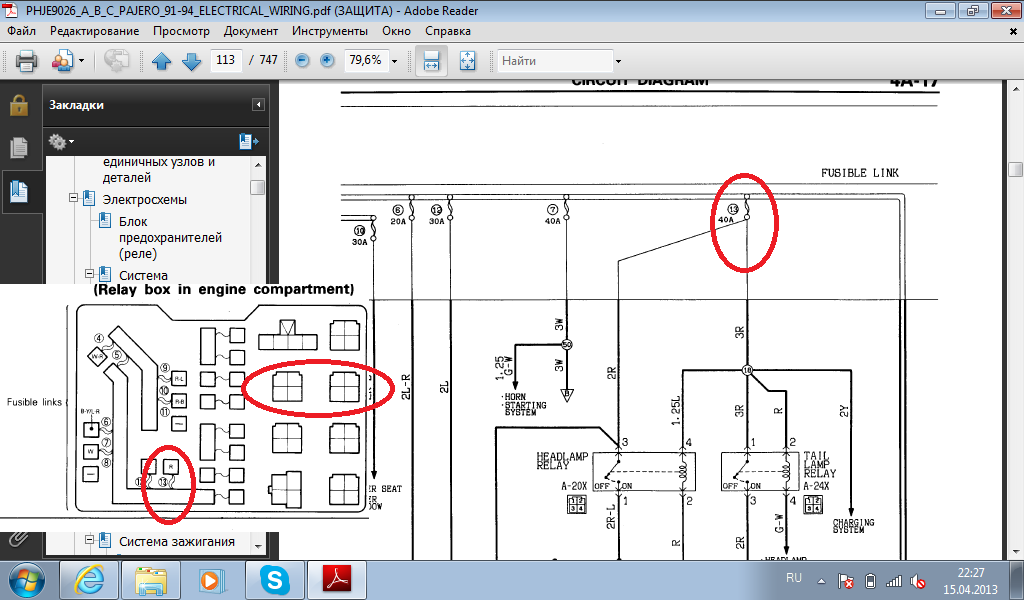Click the document vertical scrollbar thumb
1024x600 pixels.
click(1016, 169)
